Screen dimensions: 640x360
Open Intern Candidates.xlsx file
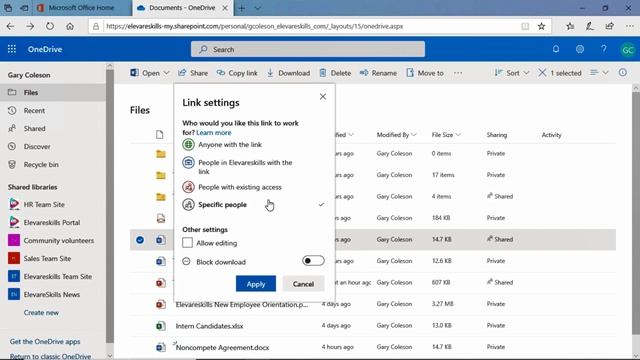[209, 326]
